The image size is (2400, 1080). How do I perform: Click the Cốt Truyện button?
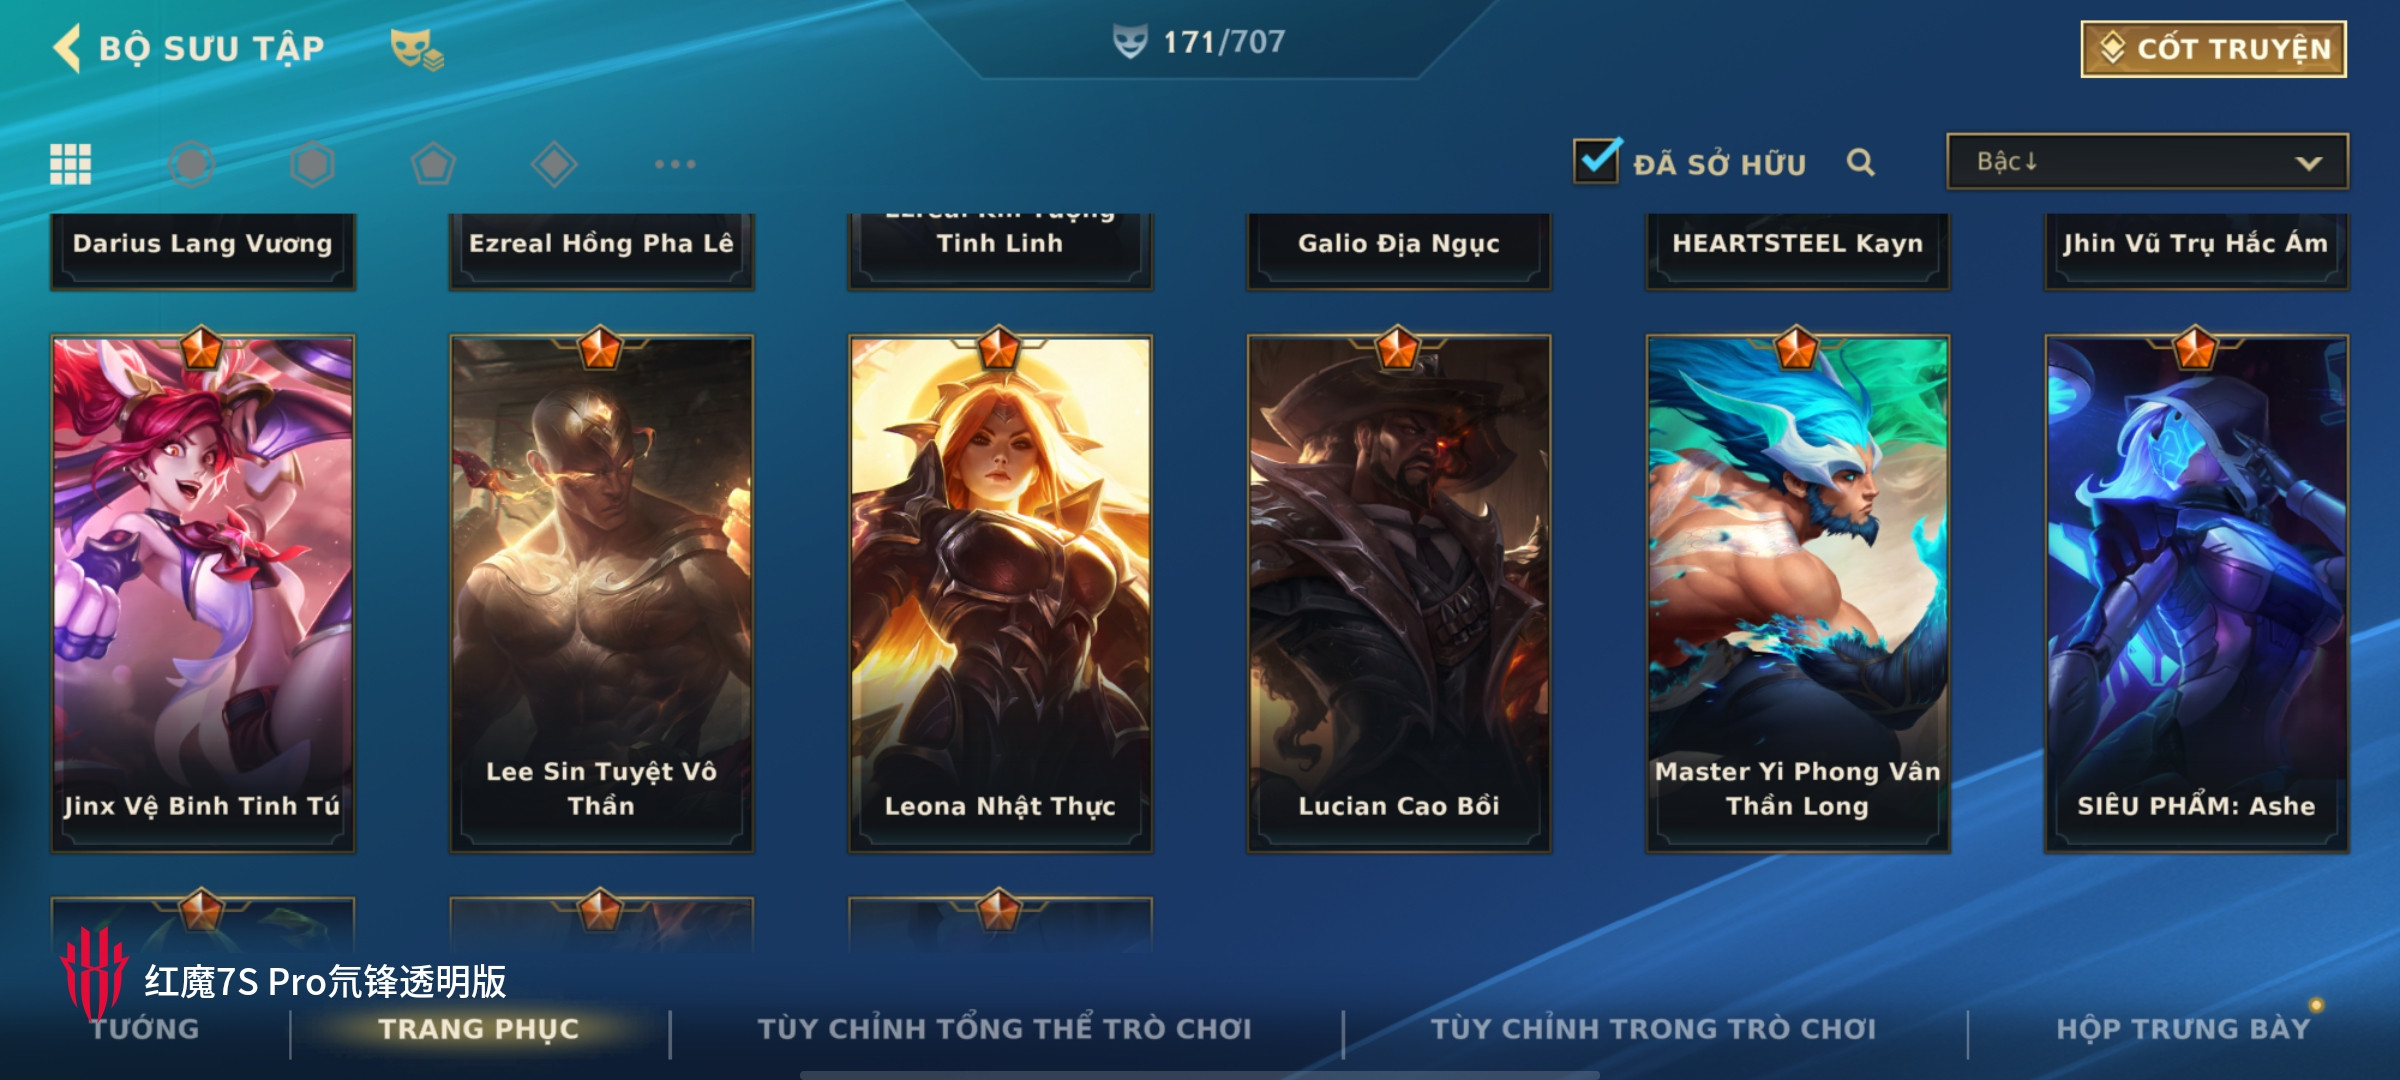2213,49
